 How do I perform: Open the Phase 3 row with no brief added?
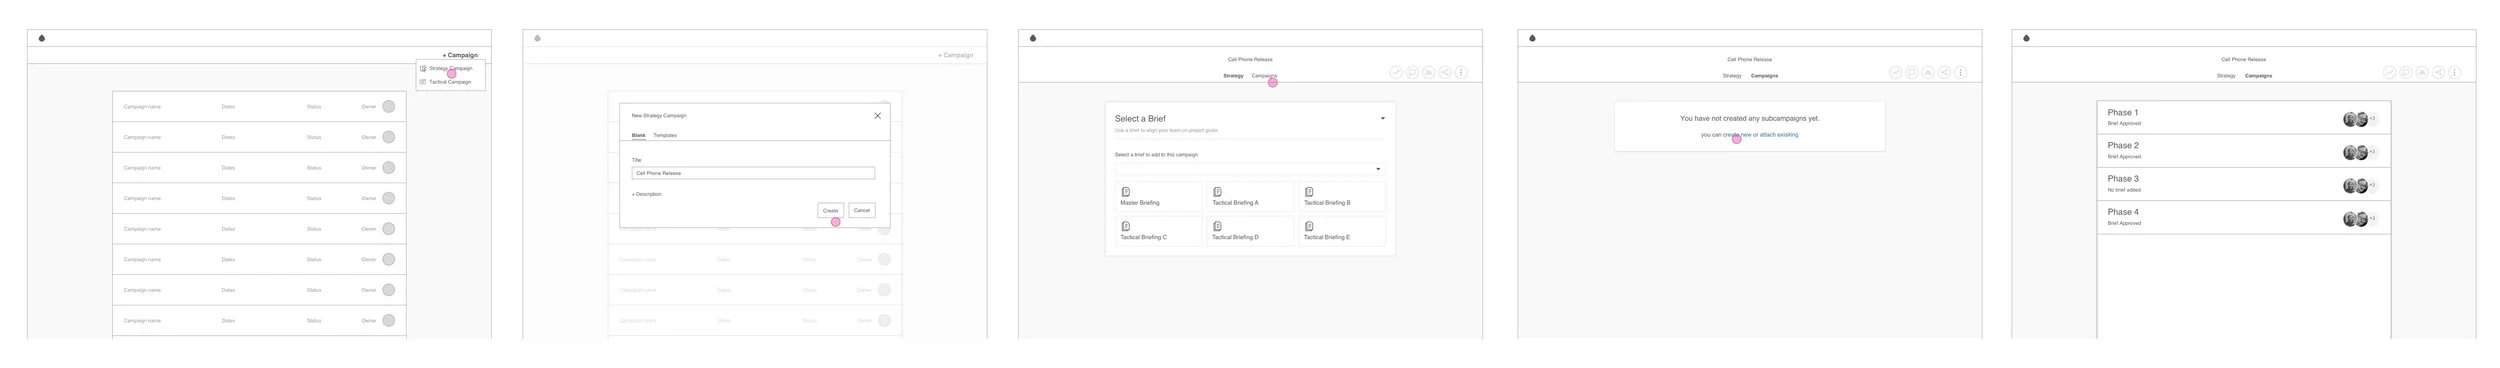2244,184
